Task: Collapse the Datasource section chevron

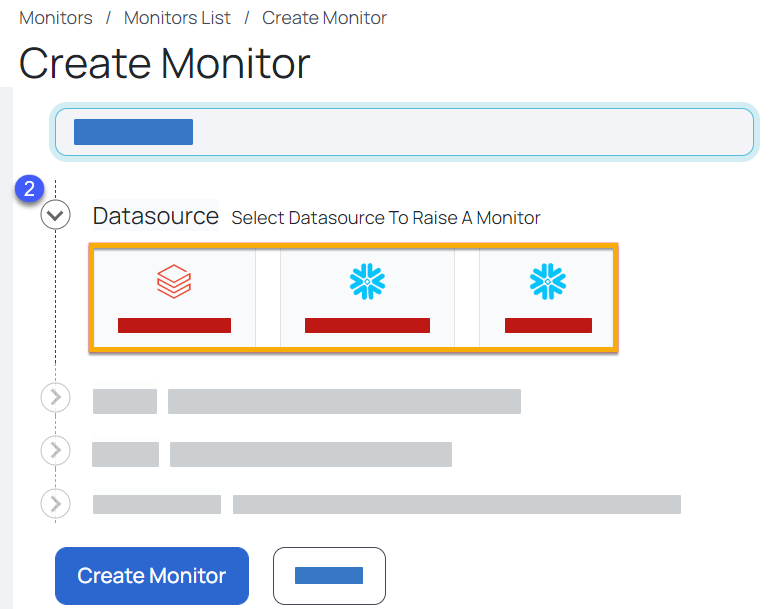Action: (x=55, y=215)
